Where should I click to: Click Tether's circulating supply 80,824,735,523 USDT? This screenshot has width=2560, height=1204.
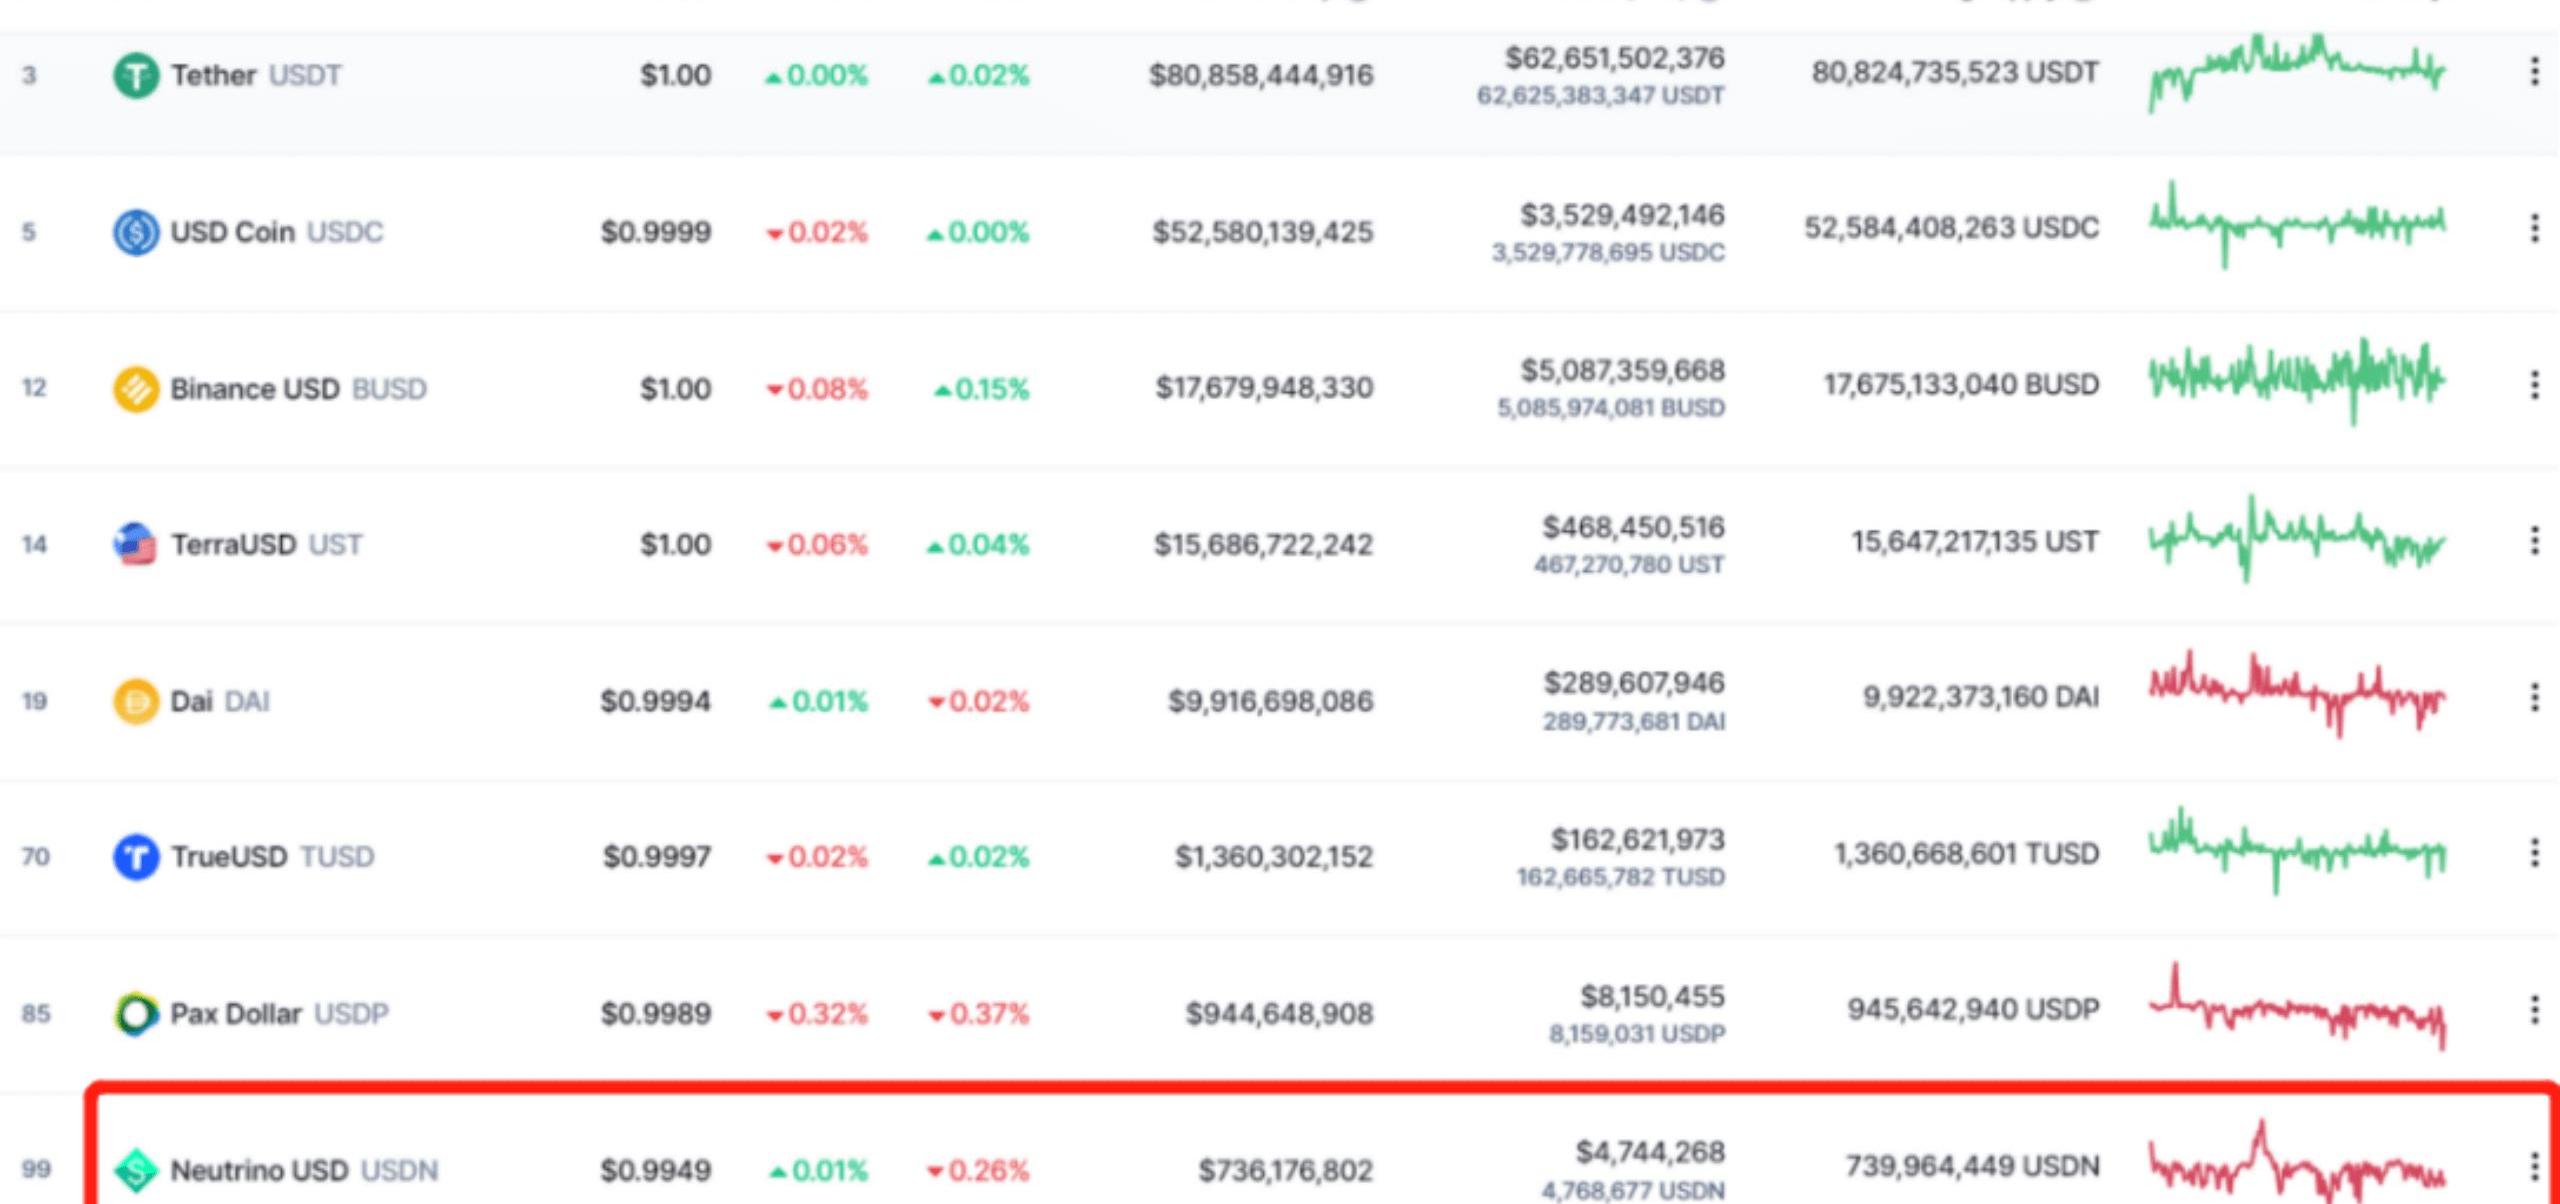[x=1955, y=72]
